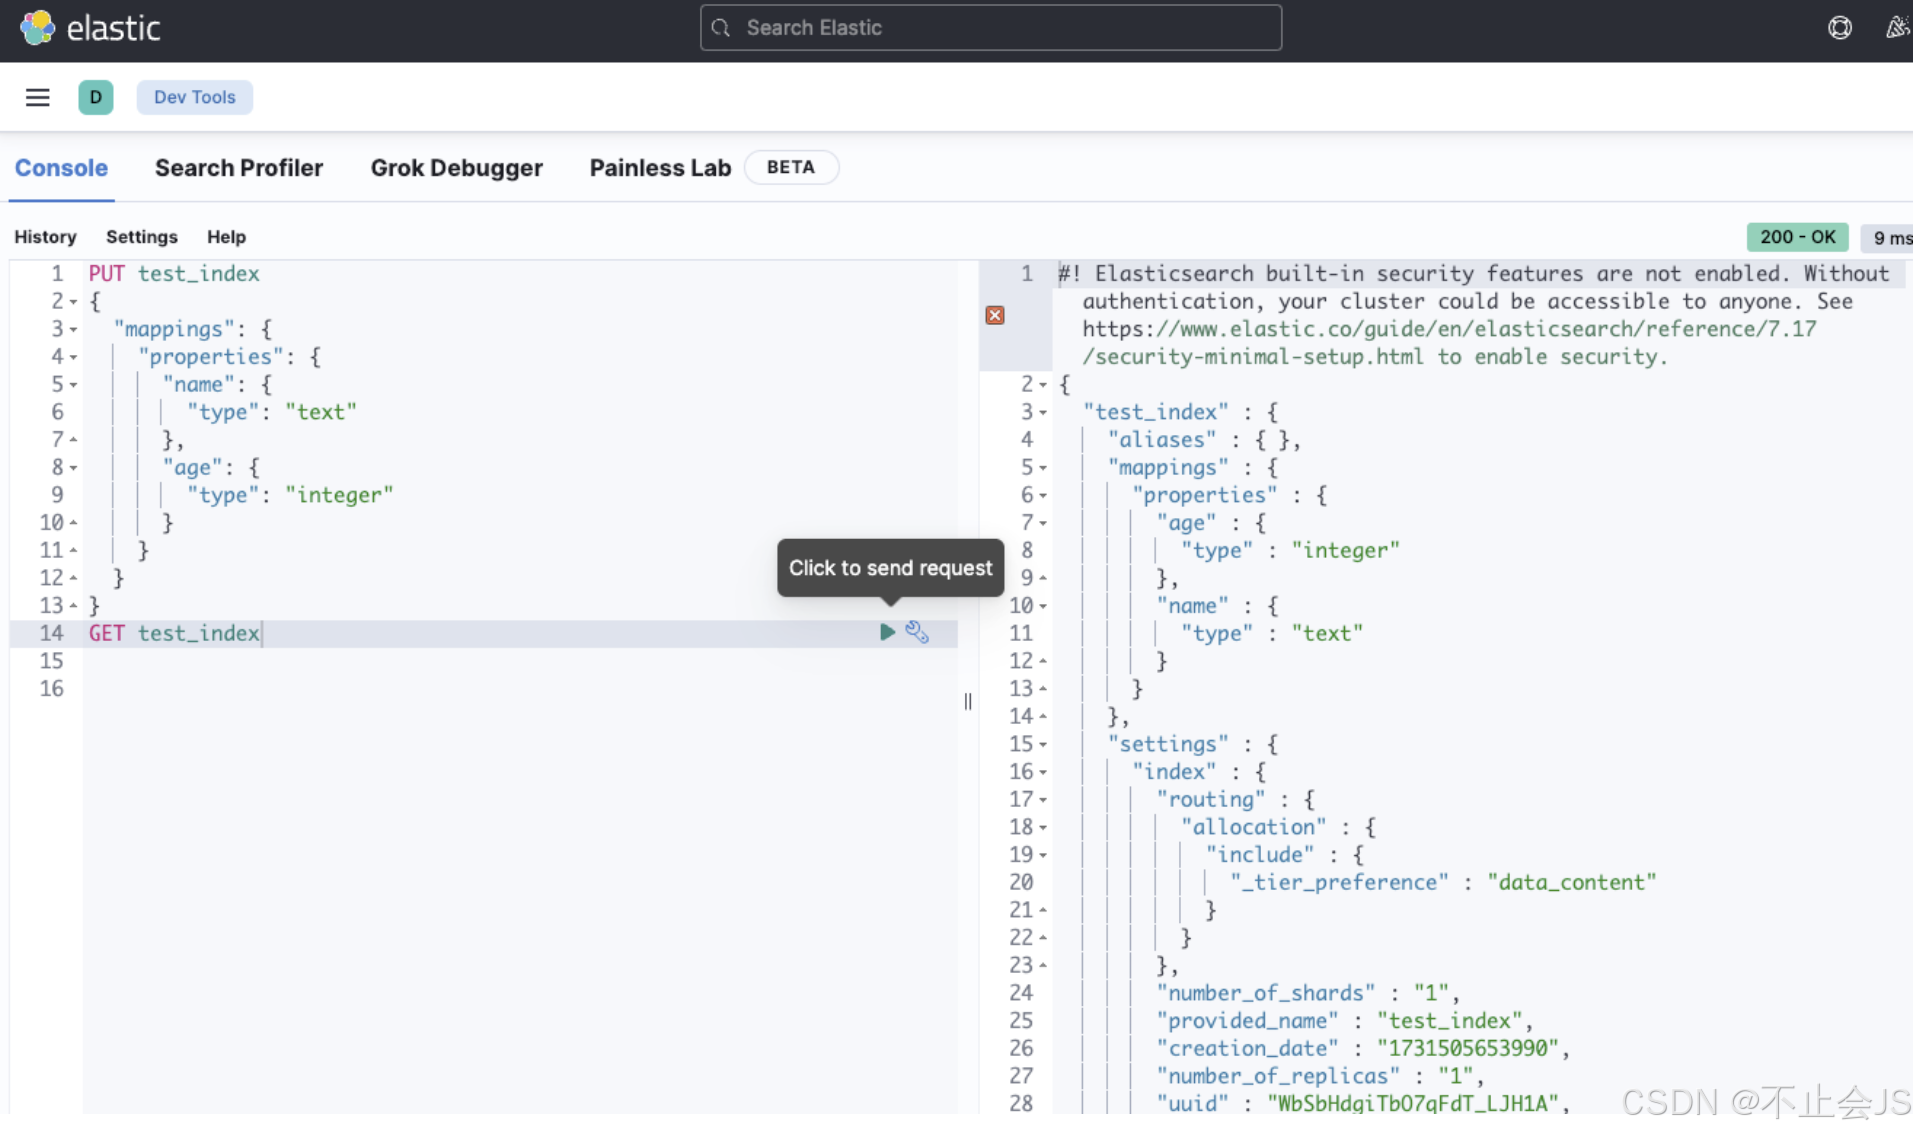
Task: Collapse output "mappings" fold on line 5
Action: 1043,468
